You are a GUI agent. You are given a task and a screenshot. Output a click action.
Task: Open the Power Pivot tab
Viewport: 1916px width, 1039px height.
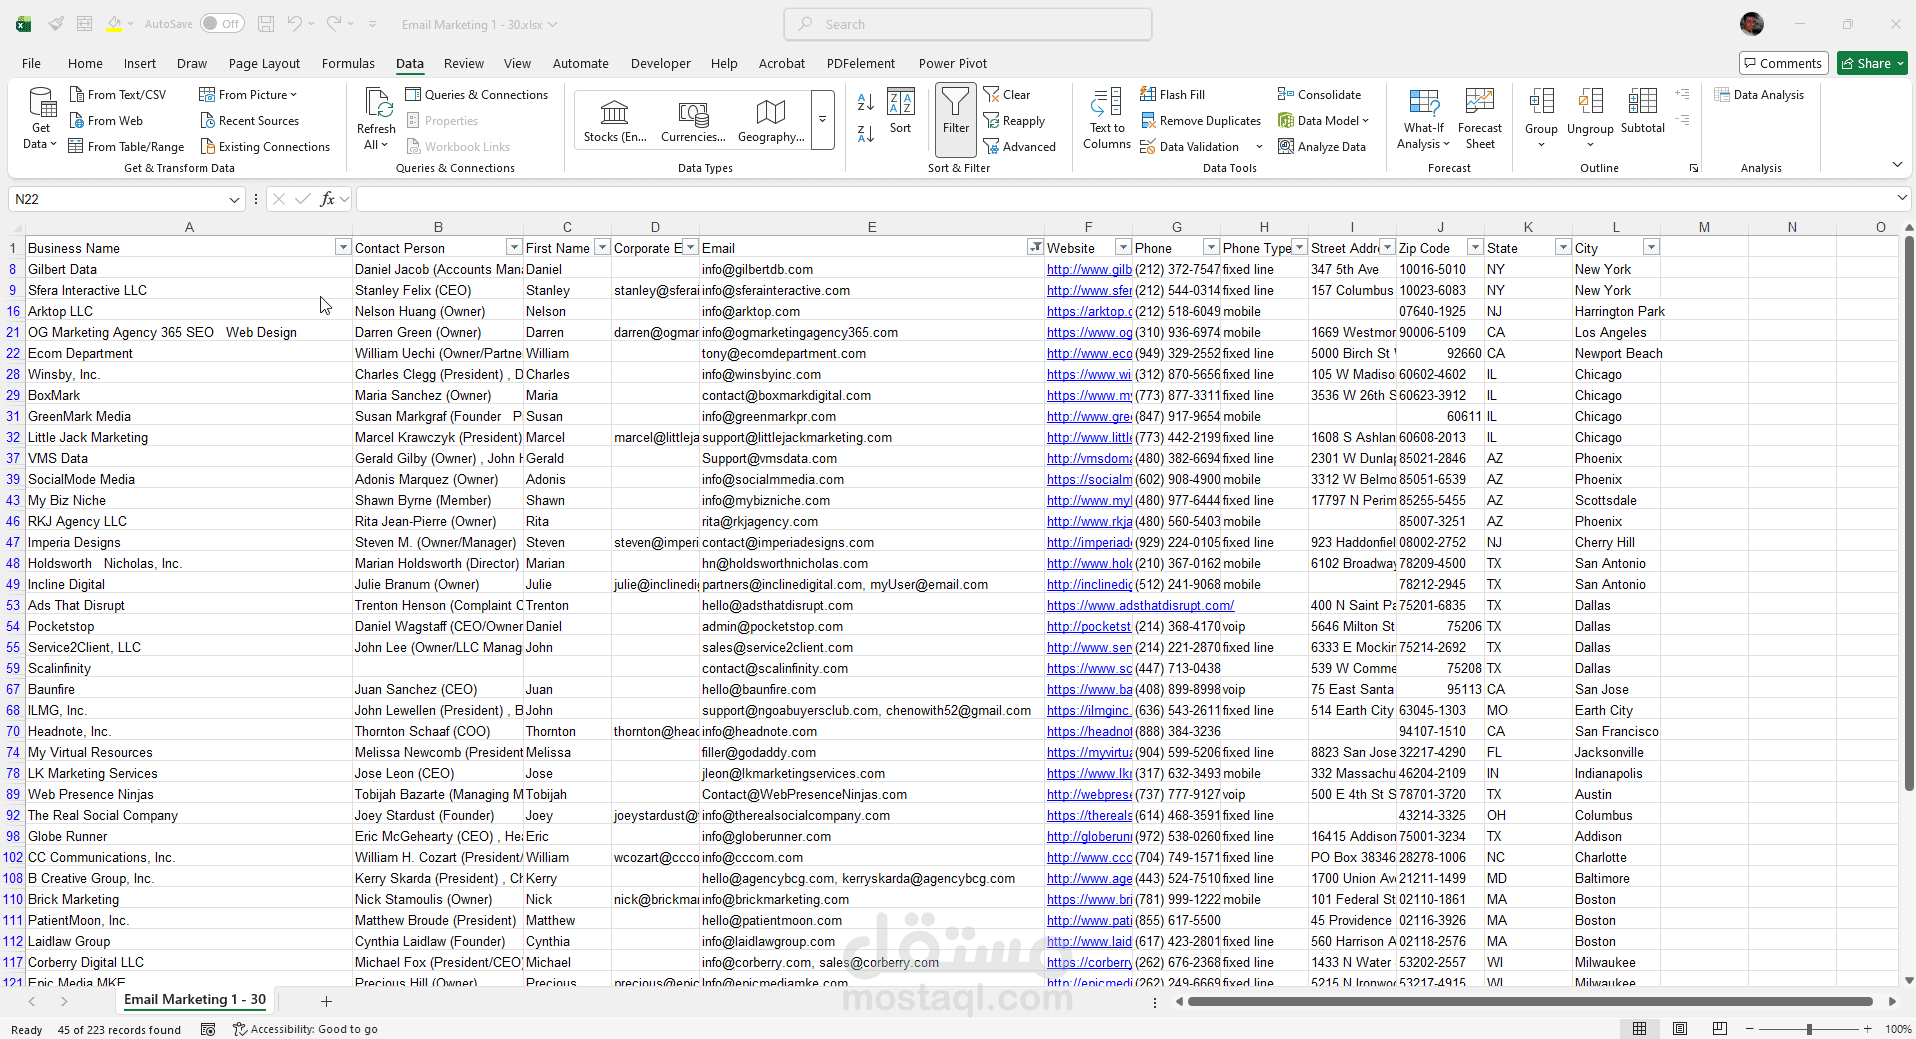(953, 63)
